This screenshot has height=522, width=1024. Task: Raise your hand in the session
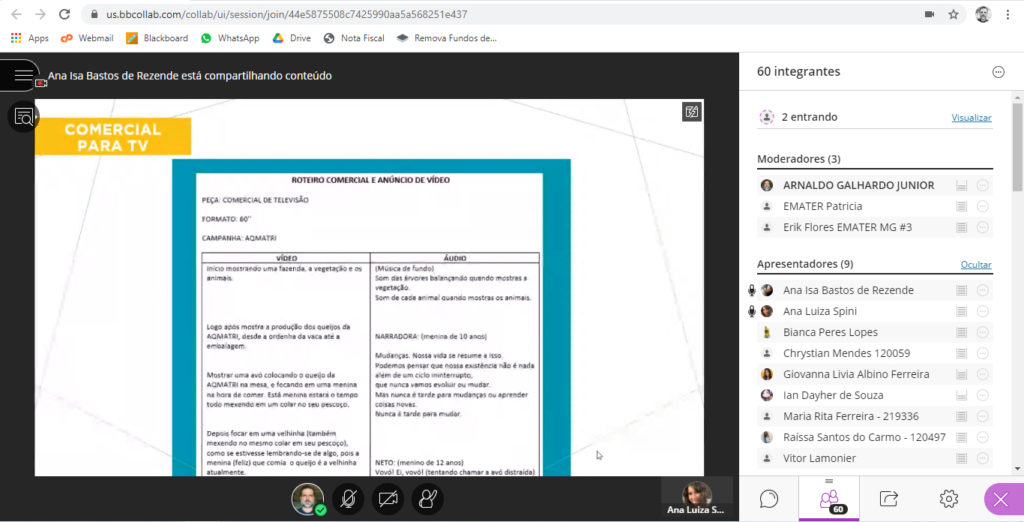(x=427, y=498)
